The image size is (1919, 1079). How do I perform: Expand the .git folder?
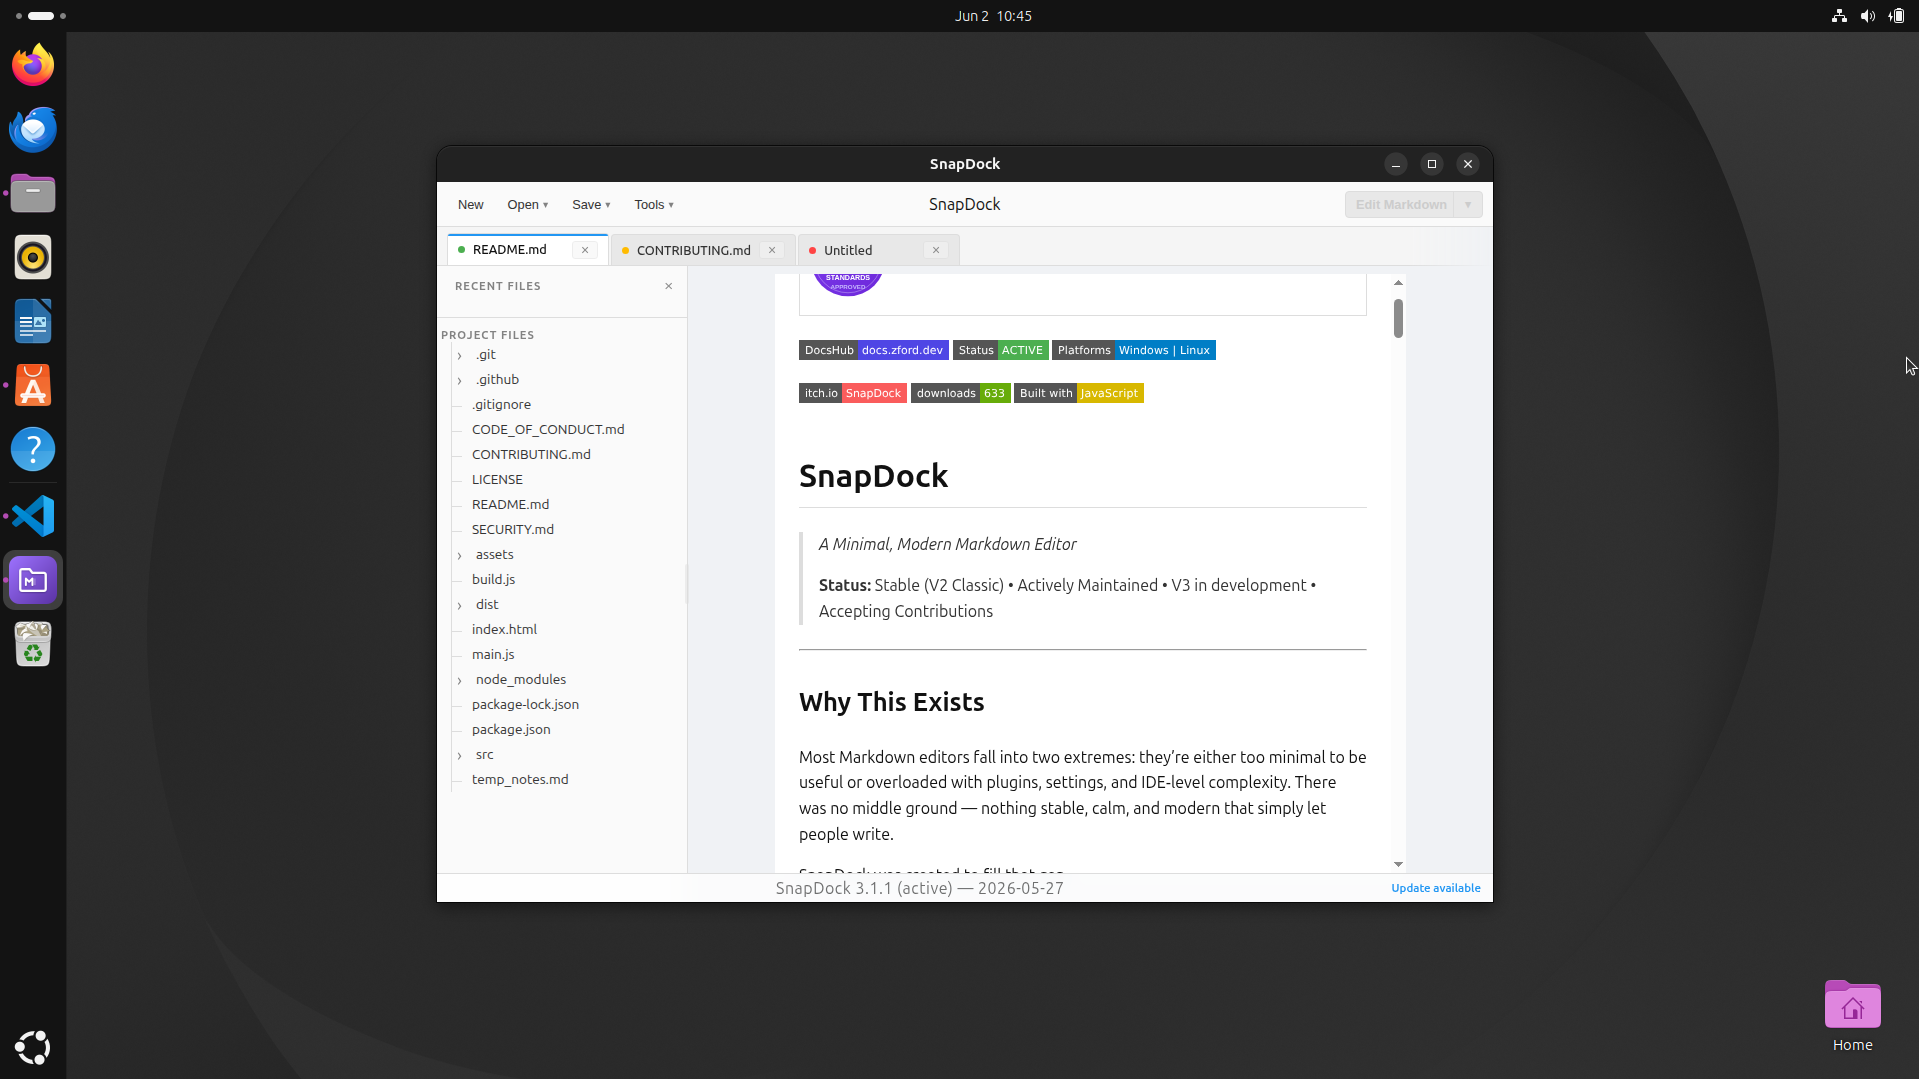coord(460,355)
